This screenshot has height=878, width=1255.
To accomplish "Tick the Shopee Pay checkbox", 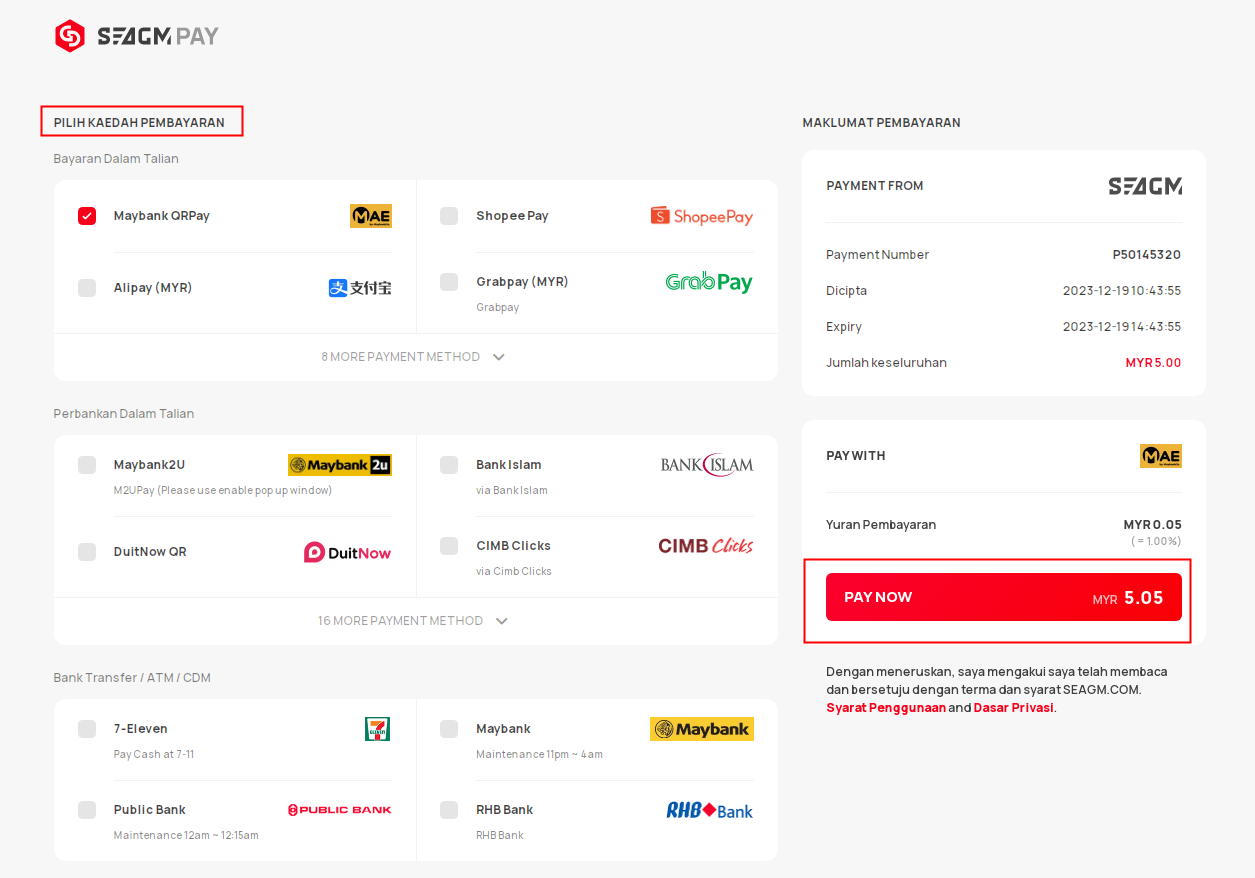I will click(449, 216).
